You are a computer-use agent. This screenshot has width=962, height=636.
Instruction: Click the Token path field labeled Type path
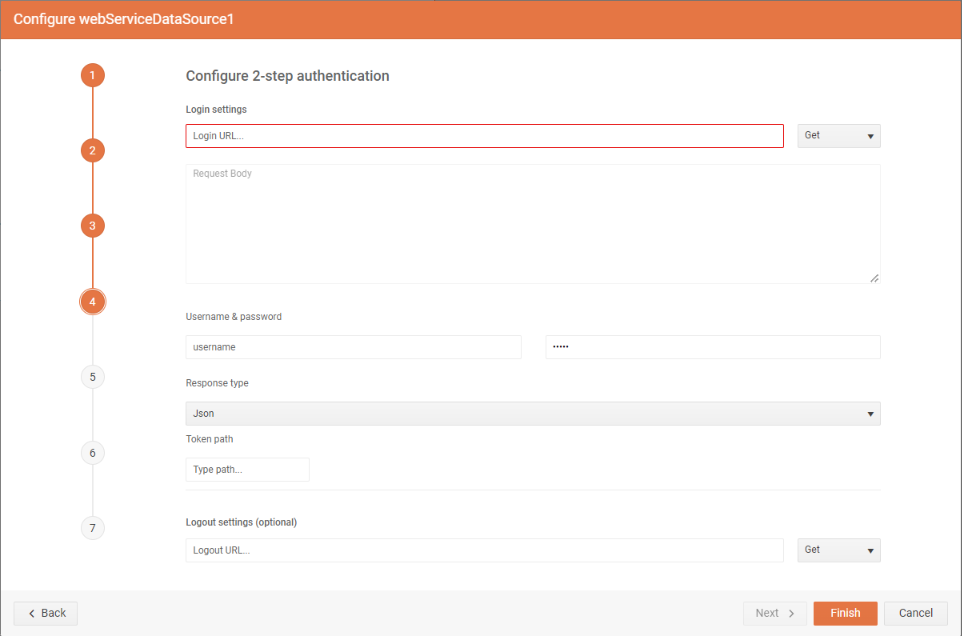(x=247, y=469)
